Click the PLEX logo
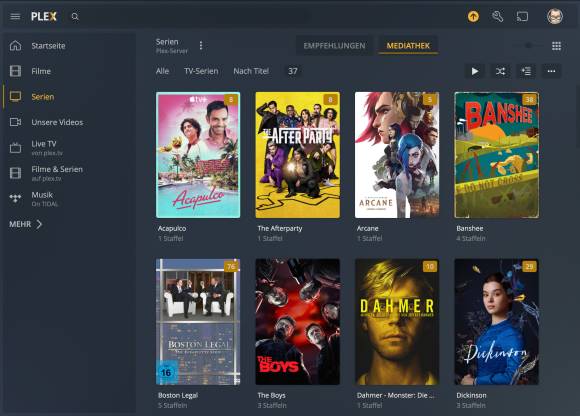580x416 pixels. click(44, 16)
